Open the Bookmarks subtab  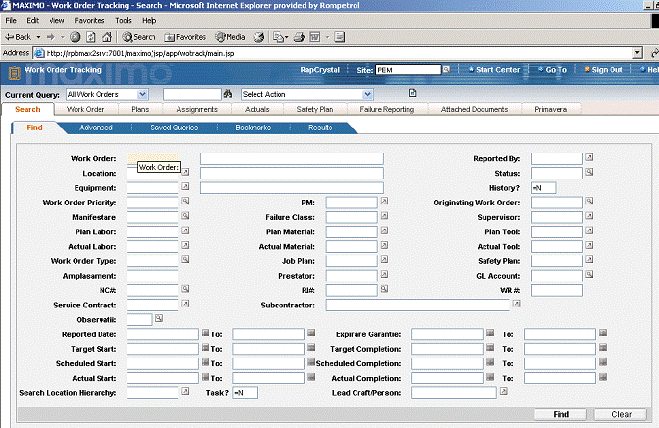click(x=253, y=127)
